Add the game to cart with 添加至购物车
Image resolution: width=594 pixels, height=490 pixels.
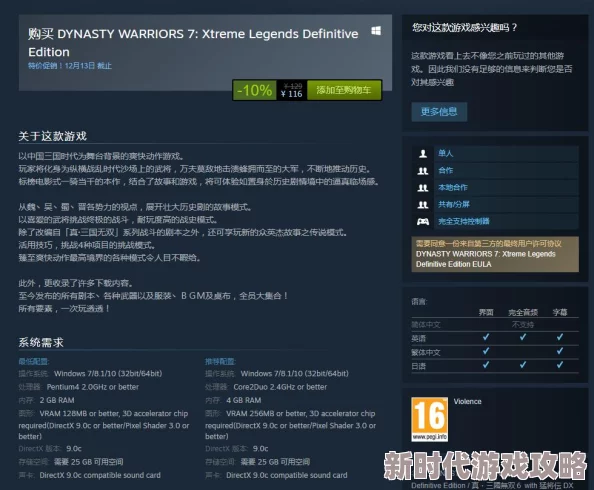click(x=344, y=90)
